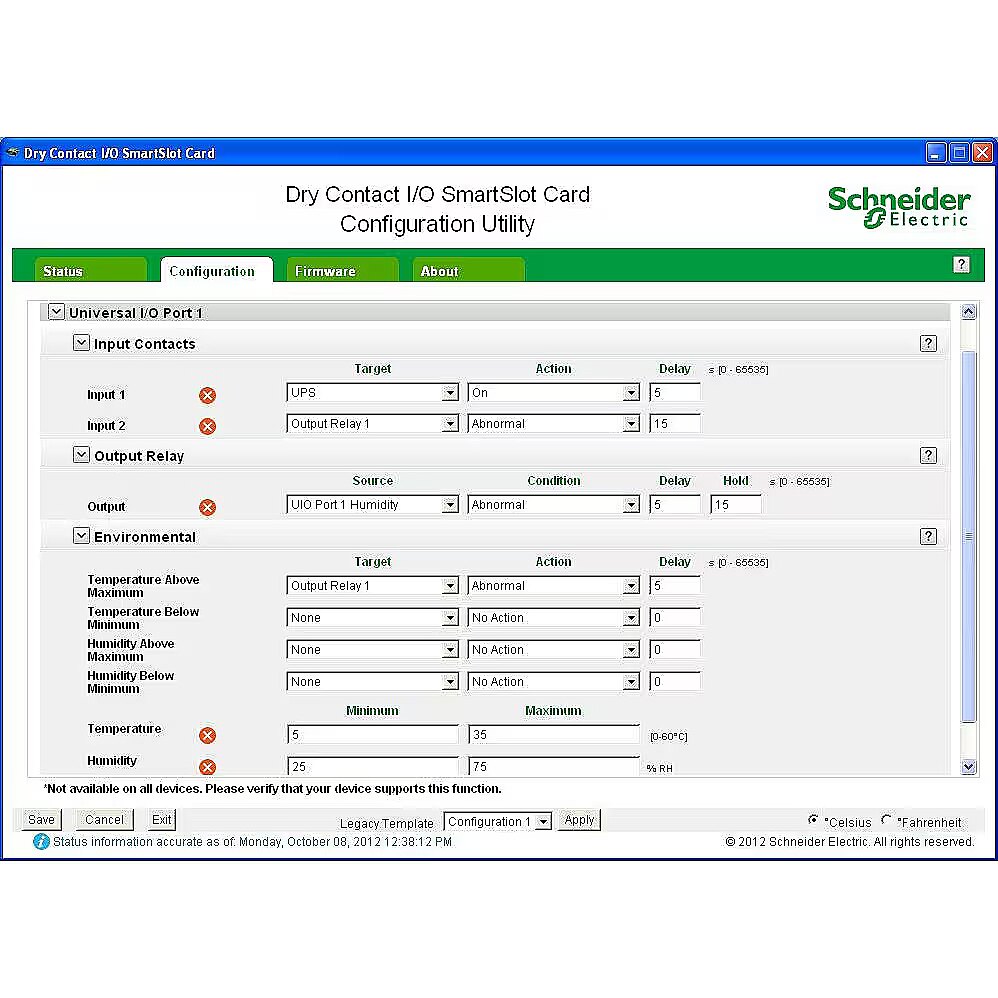
Task: Minimize the Dry Contact I/O SmartSlot Card window
Action: (x=936, y=153)
